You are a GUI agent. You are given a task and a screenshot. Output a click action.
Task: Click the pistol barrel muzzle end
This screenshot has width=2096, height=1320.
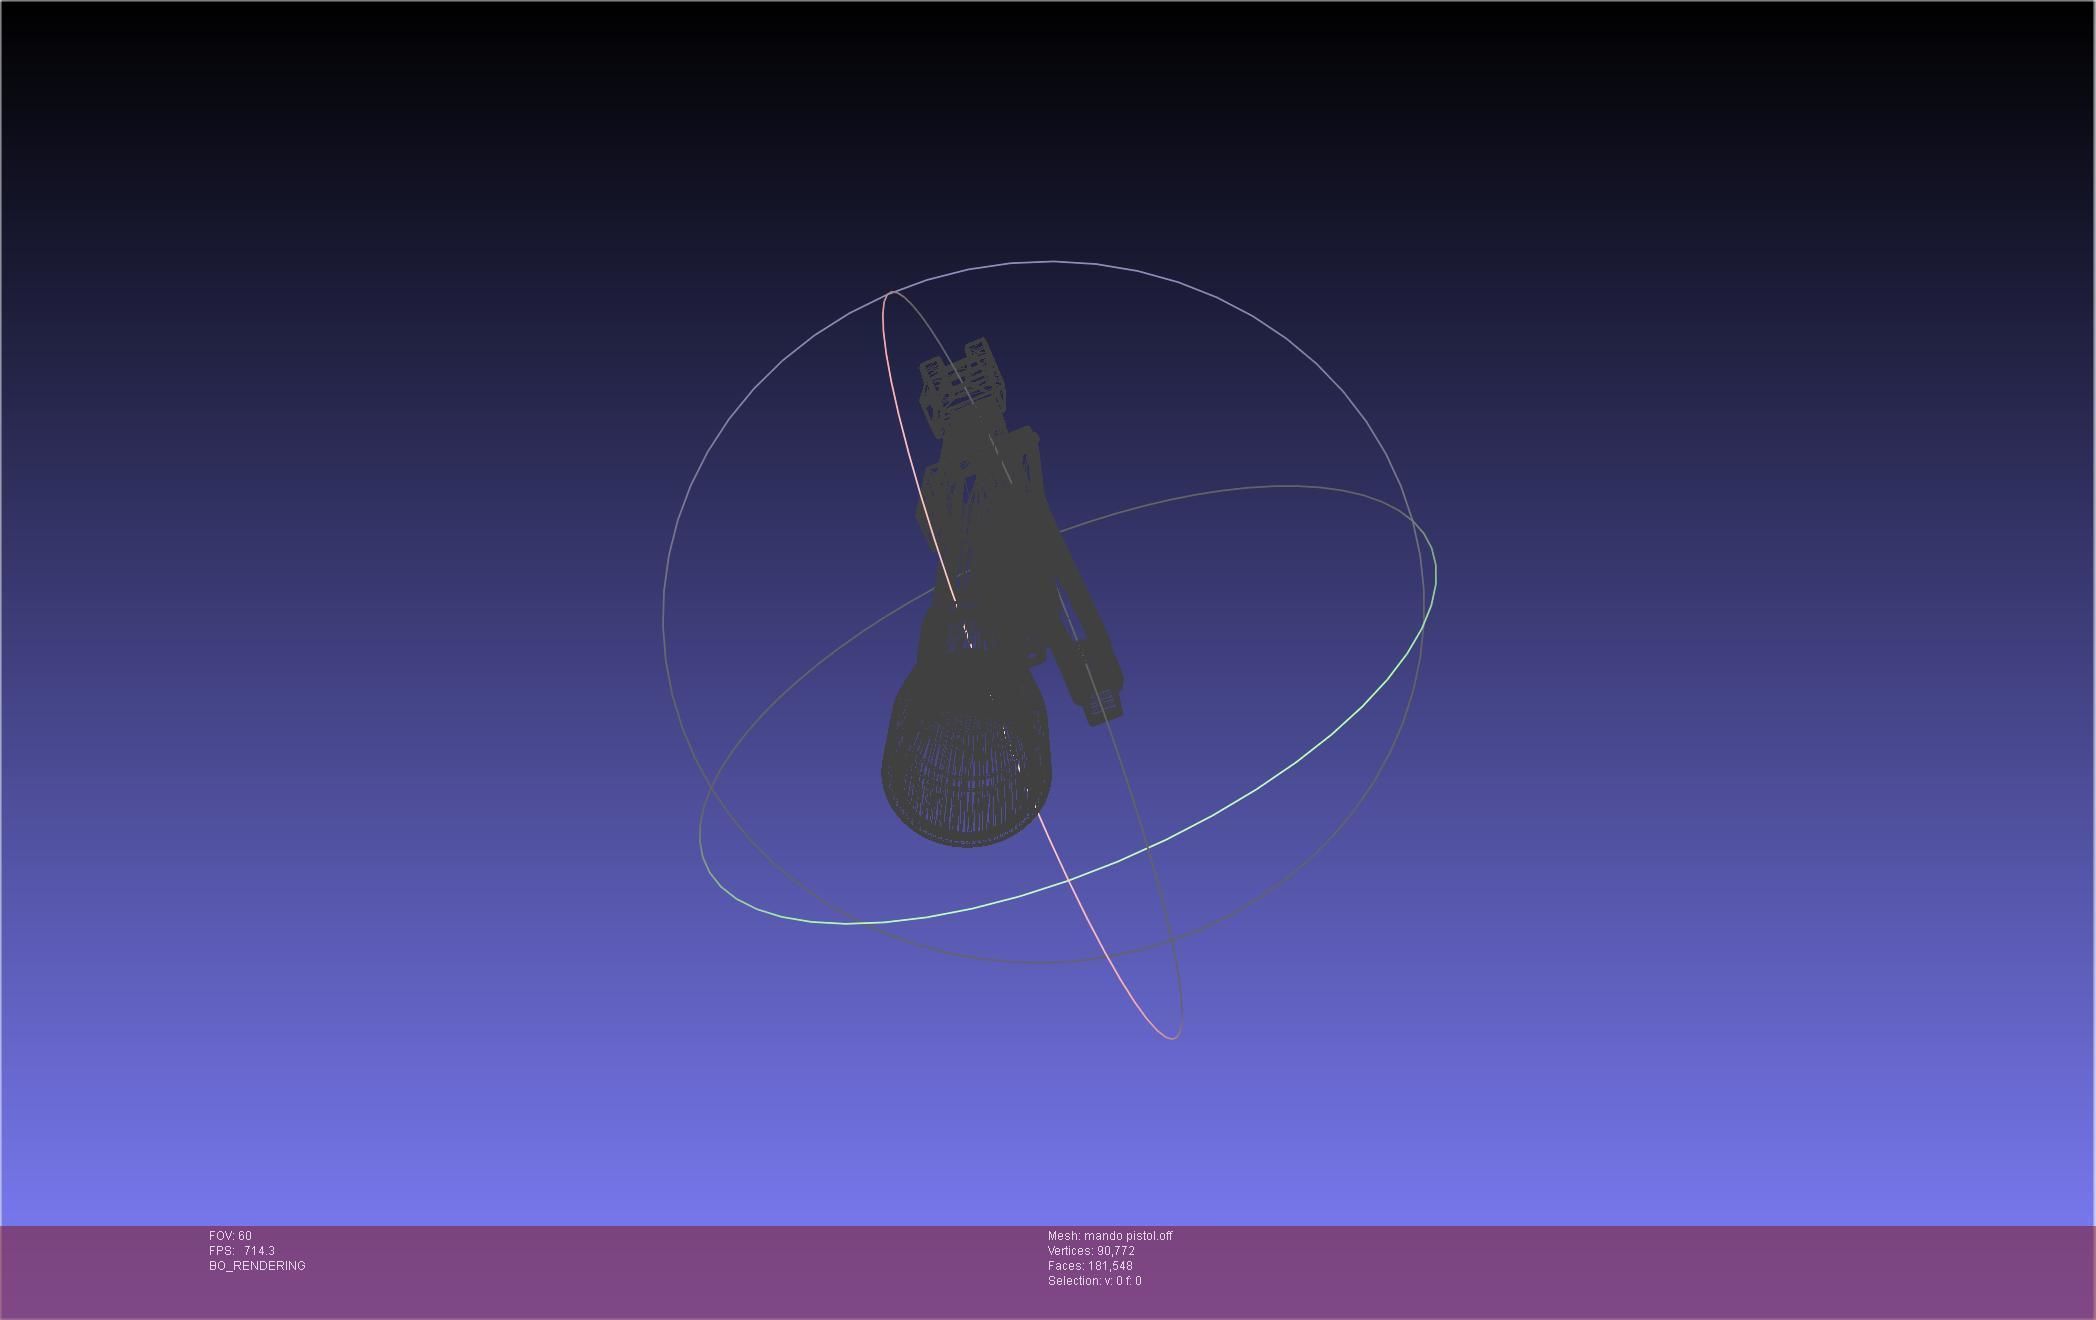pyautogui.click(x=1104, y=708)
